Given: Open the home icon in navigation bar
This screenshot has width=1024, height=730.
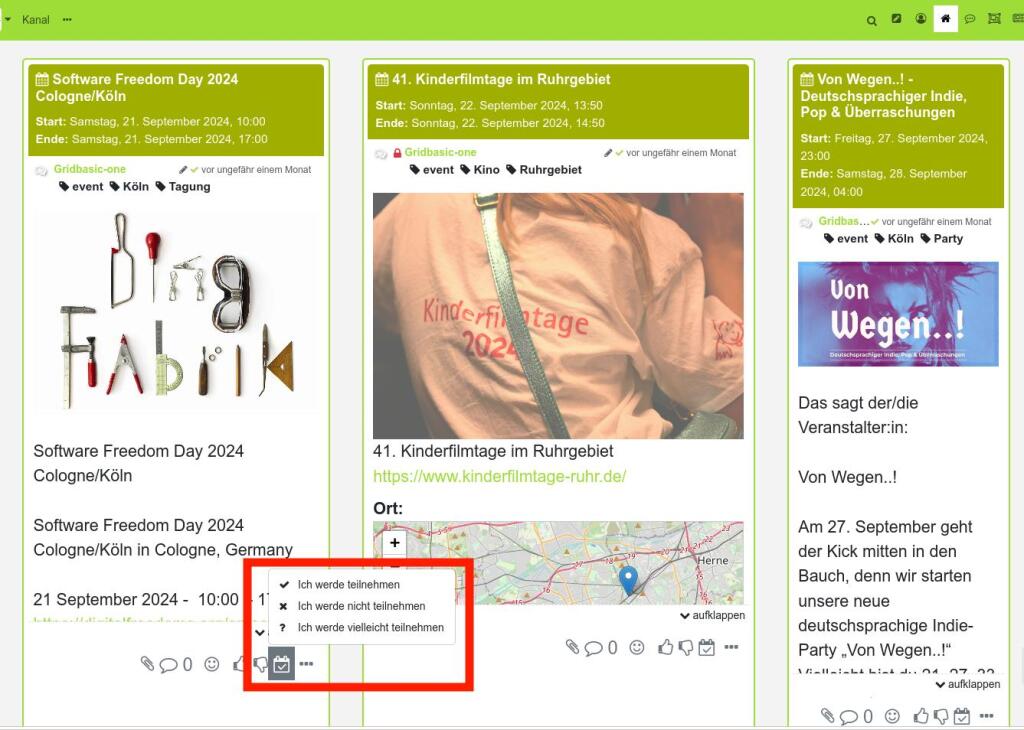Looking at the screenshot, I should [945, 19].
